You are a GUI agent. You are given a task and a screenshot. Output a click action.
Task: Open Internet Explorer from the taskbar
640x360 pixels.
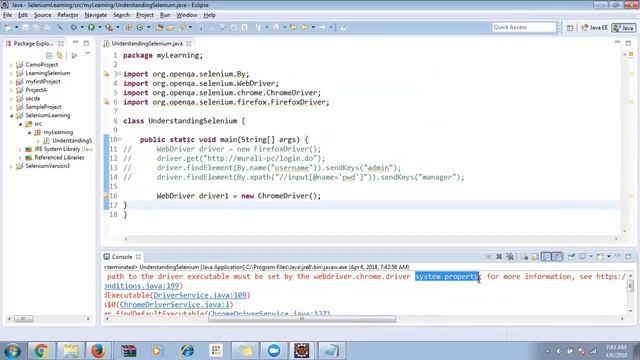[187, 351]
